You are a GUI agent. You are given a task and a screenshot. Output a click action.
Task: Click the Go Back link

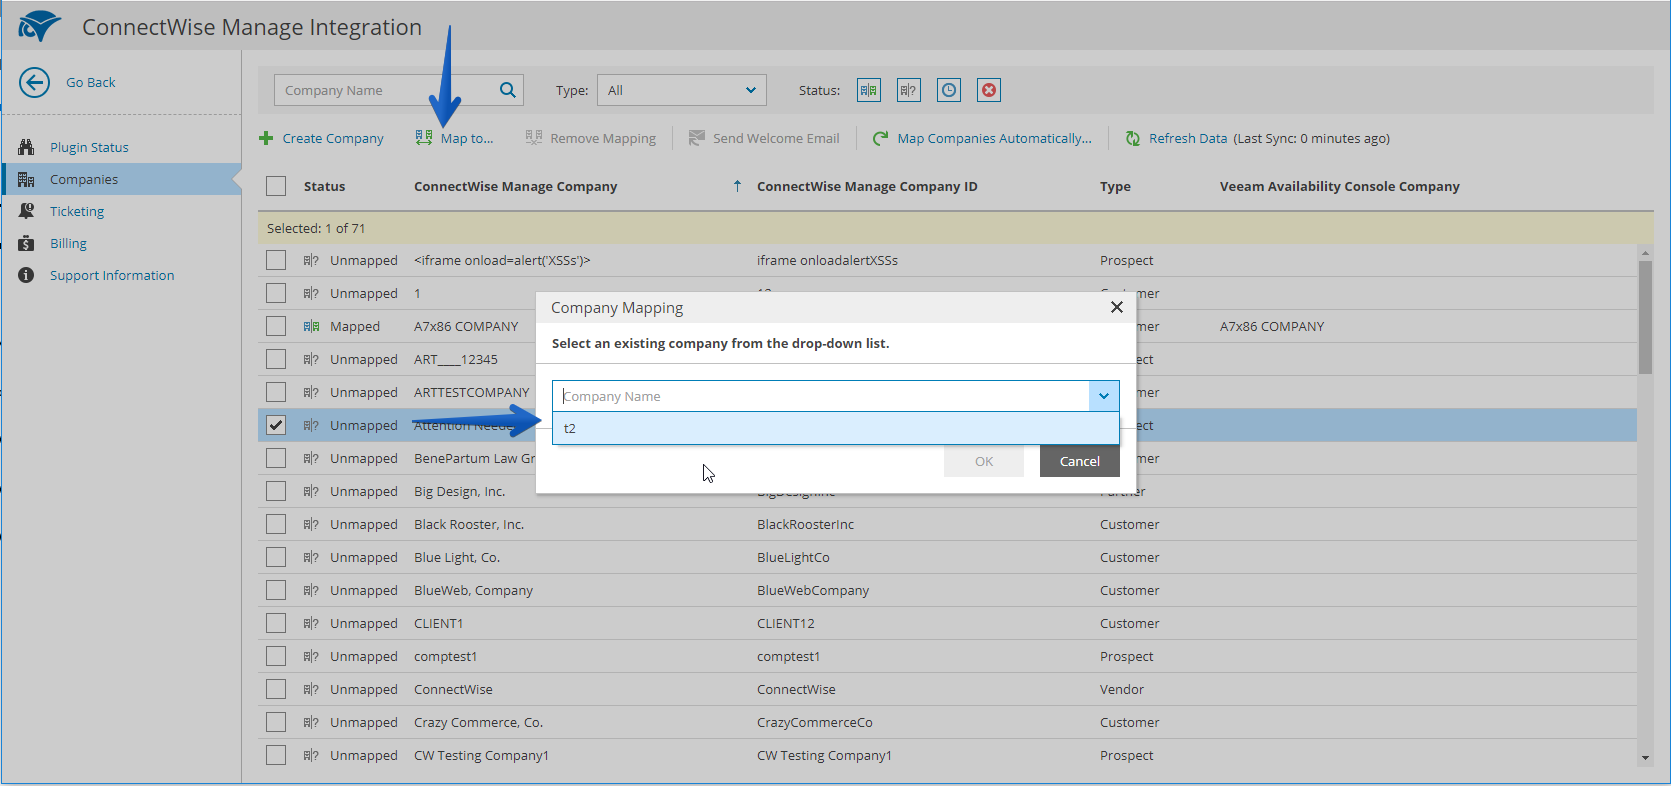pos(90,83)
